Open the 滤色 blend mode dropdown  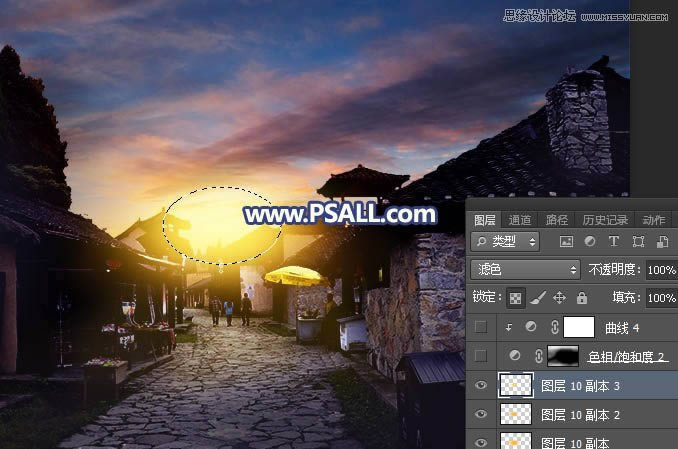pos(524,270)
